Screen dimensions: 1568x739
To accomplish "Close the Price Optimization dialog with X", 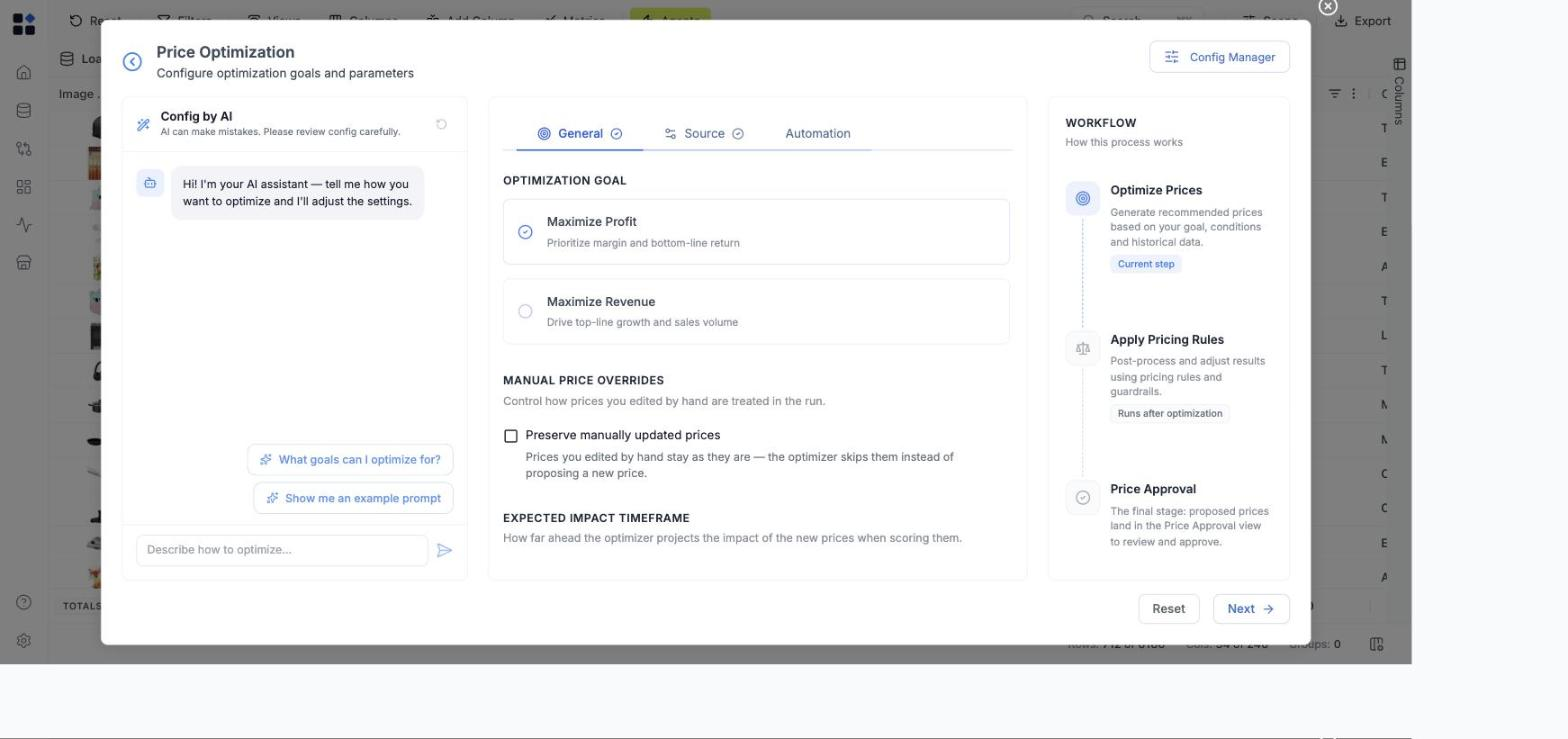I will coord(1328,7).
